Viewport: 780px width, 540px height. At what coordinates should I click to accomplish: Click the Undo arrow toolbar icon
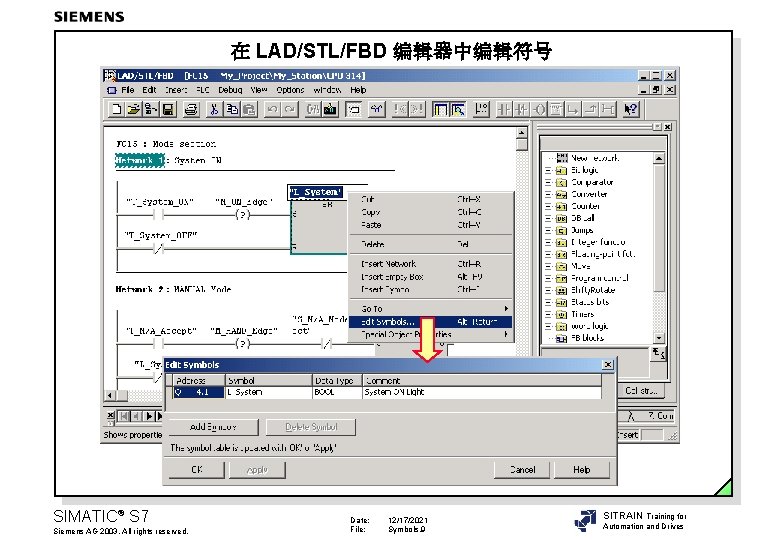click(272, 109)
